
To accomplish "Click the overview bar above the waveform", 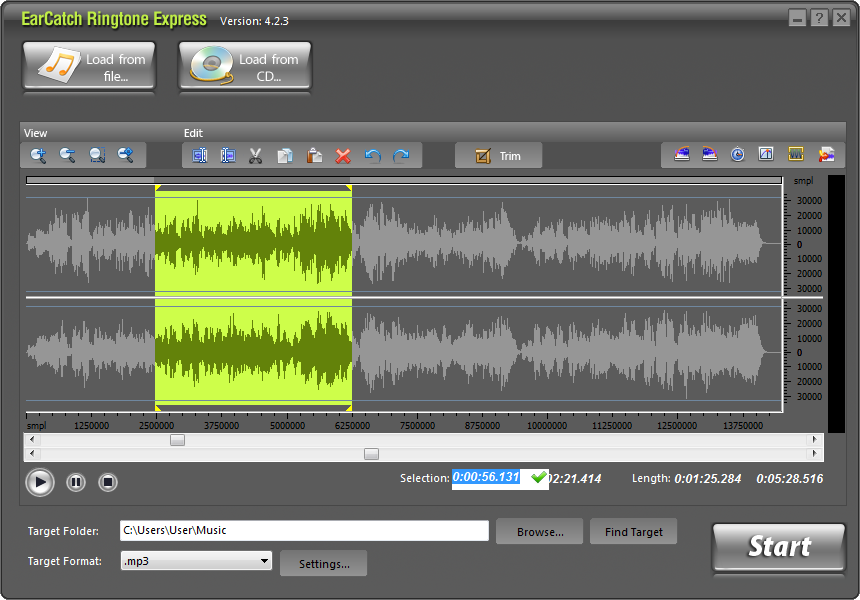I will 404,180.
